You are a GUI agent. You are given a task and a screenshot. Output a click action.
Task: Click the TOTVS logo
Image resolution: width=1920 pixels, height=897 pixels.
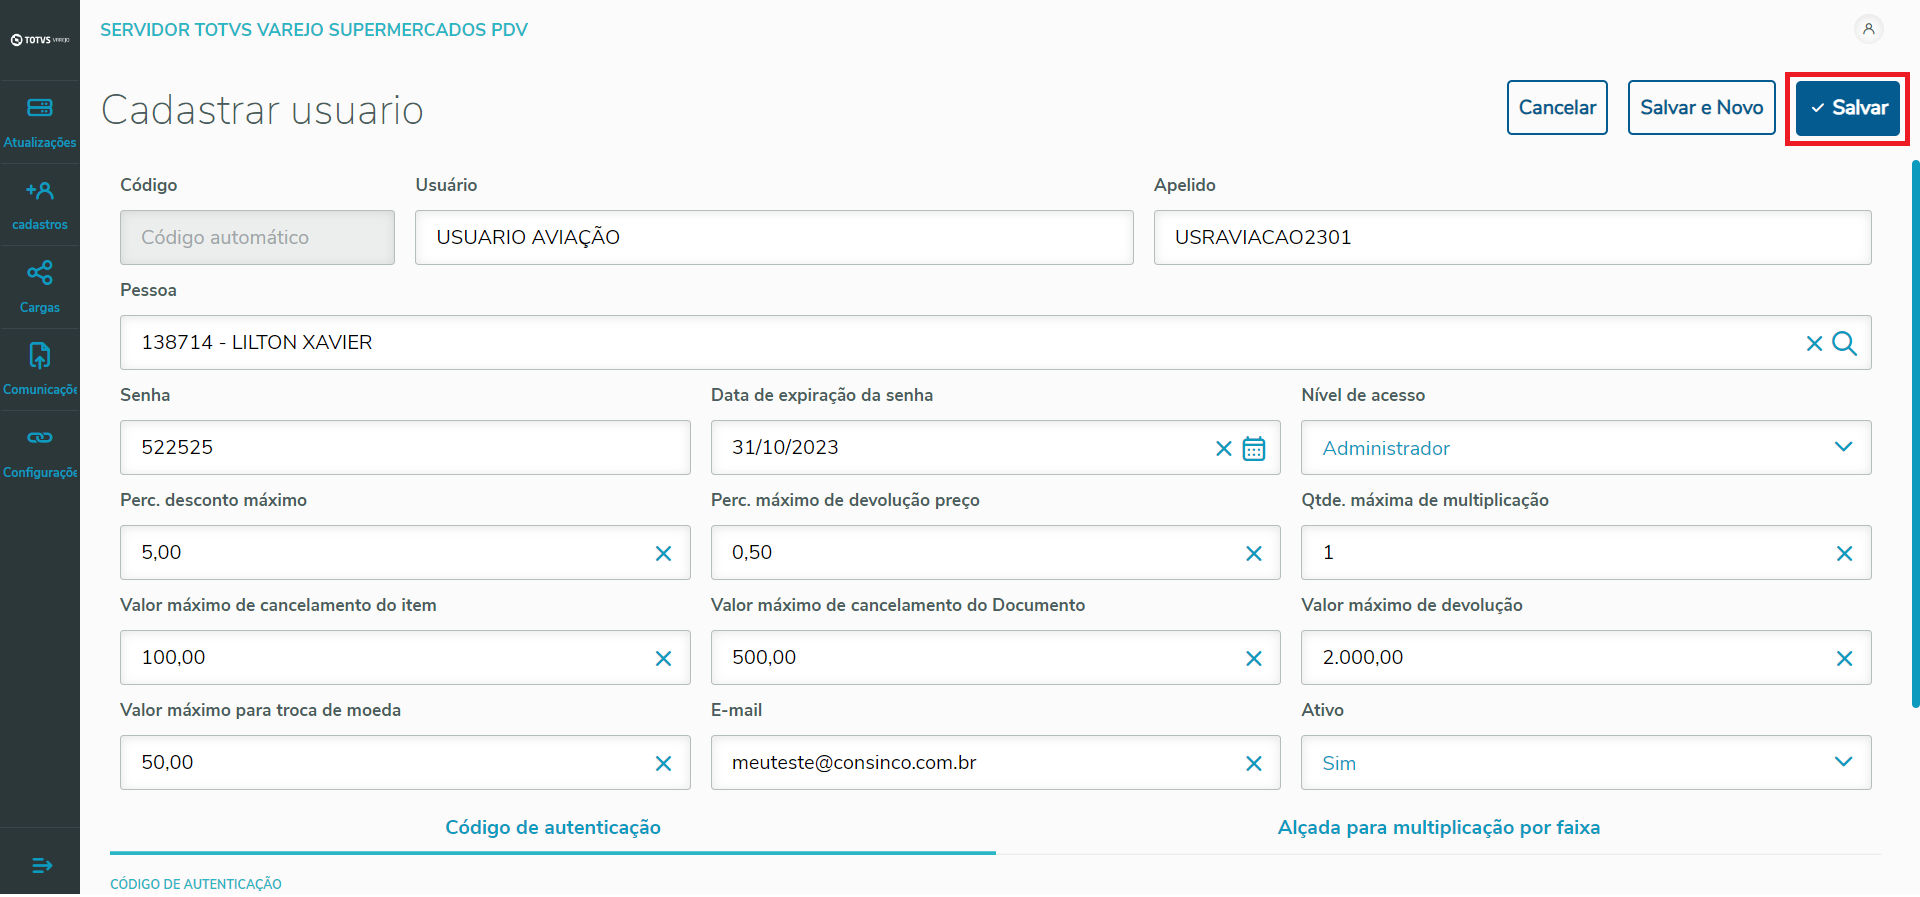coord(40,40)
